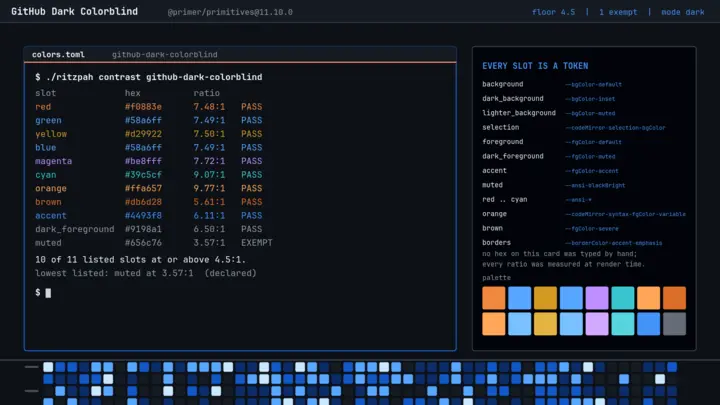Click the ./ritzpah contrast command line
720x405 pixels.
pos(149,77)
